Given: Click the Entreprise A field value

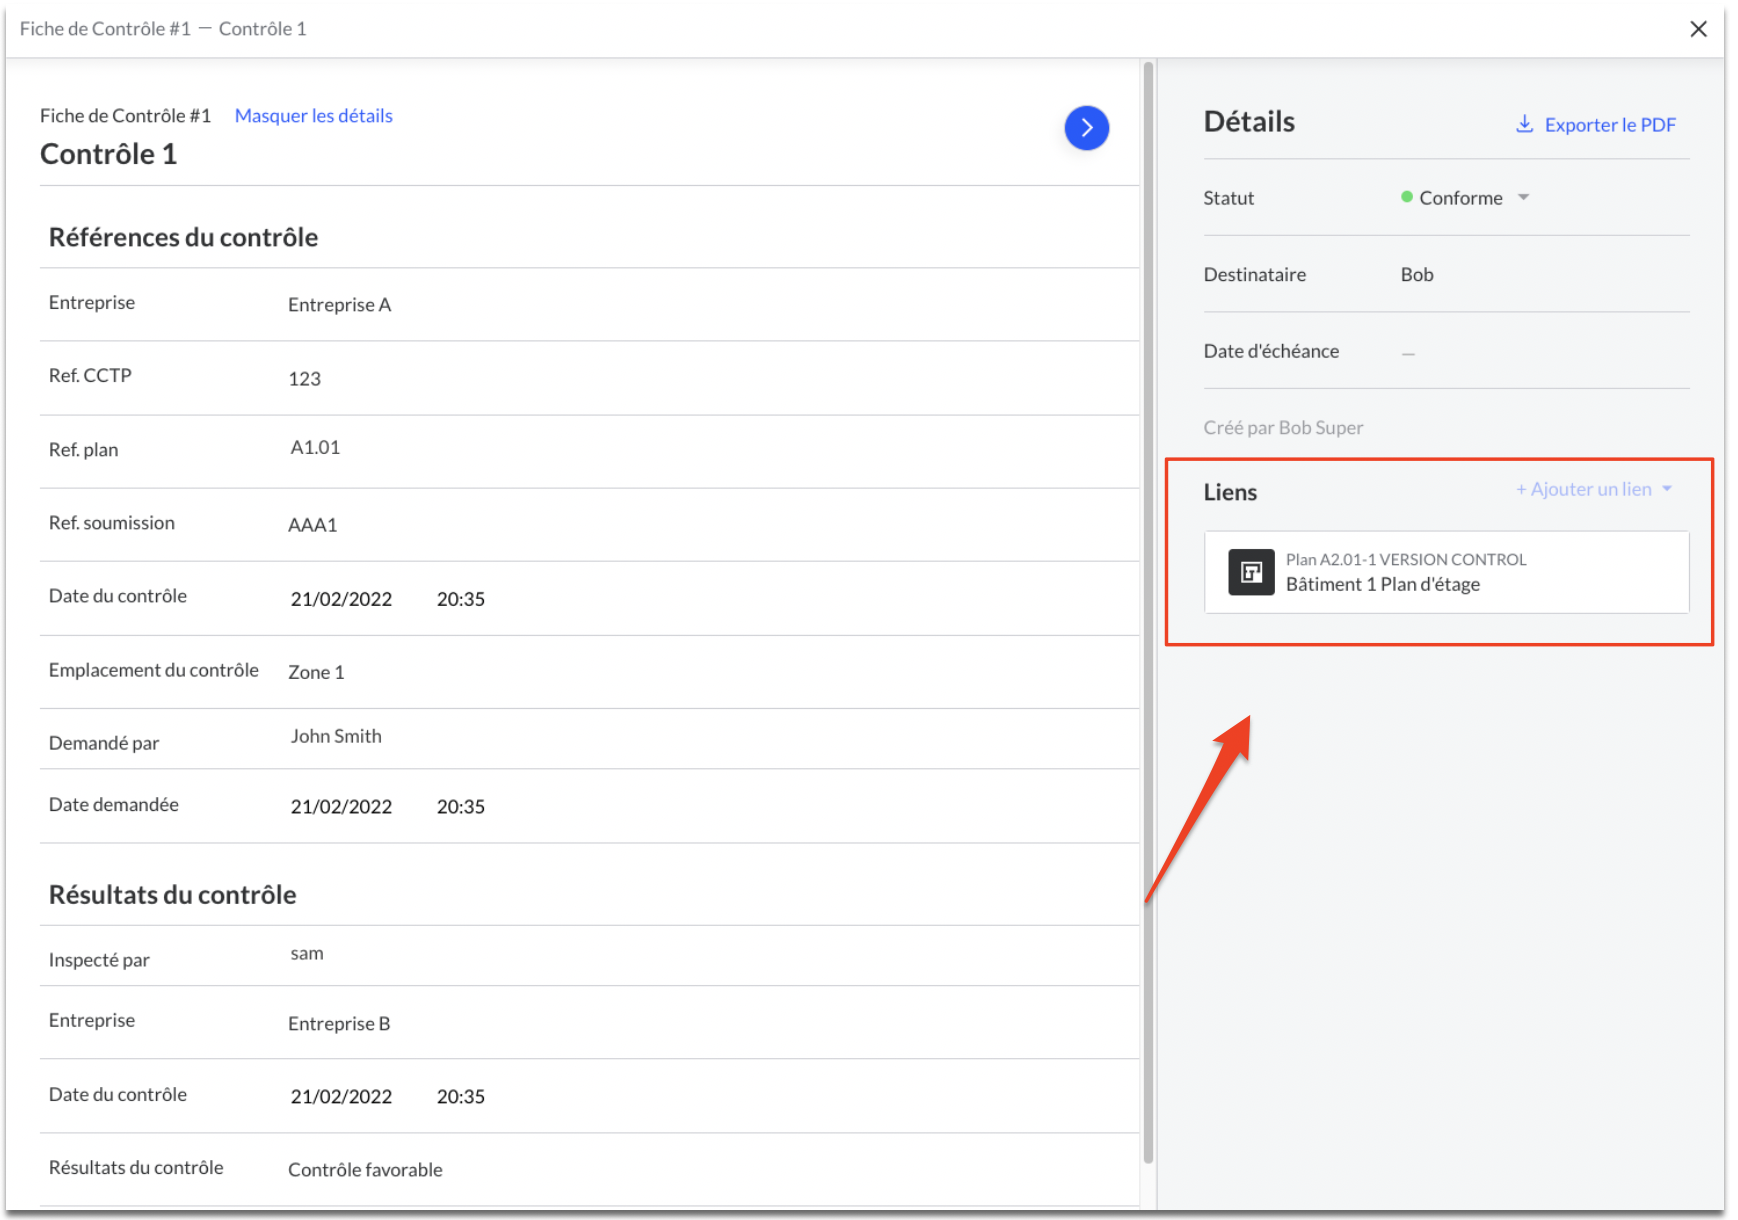Looking at the screenshot, I should tap(339, 305).
